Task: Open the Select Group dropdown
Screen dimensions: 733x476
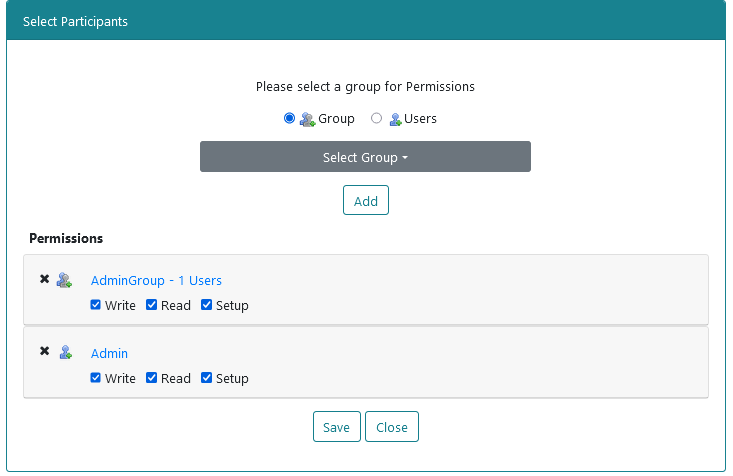Action: [x=366, y=157]
